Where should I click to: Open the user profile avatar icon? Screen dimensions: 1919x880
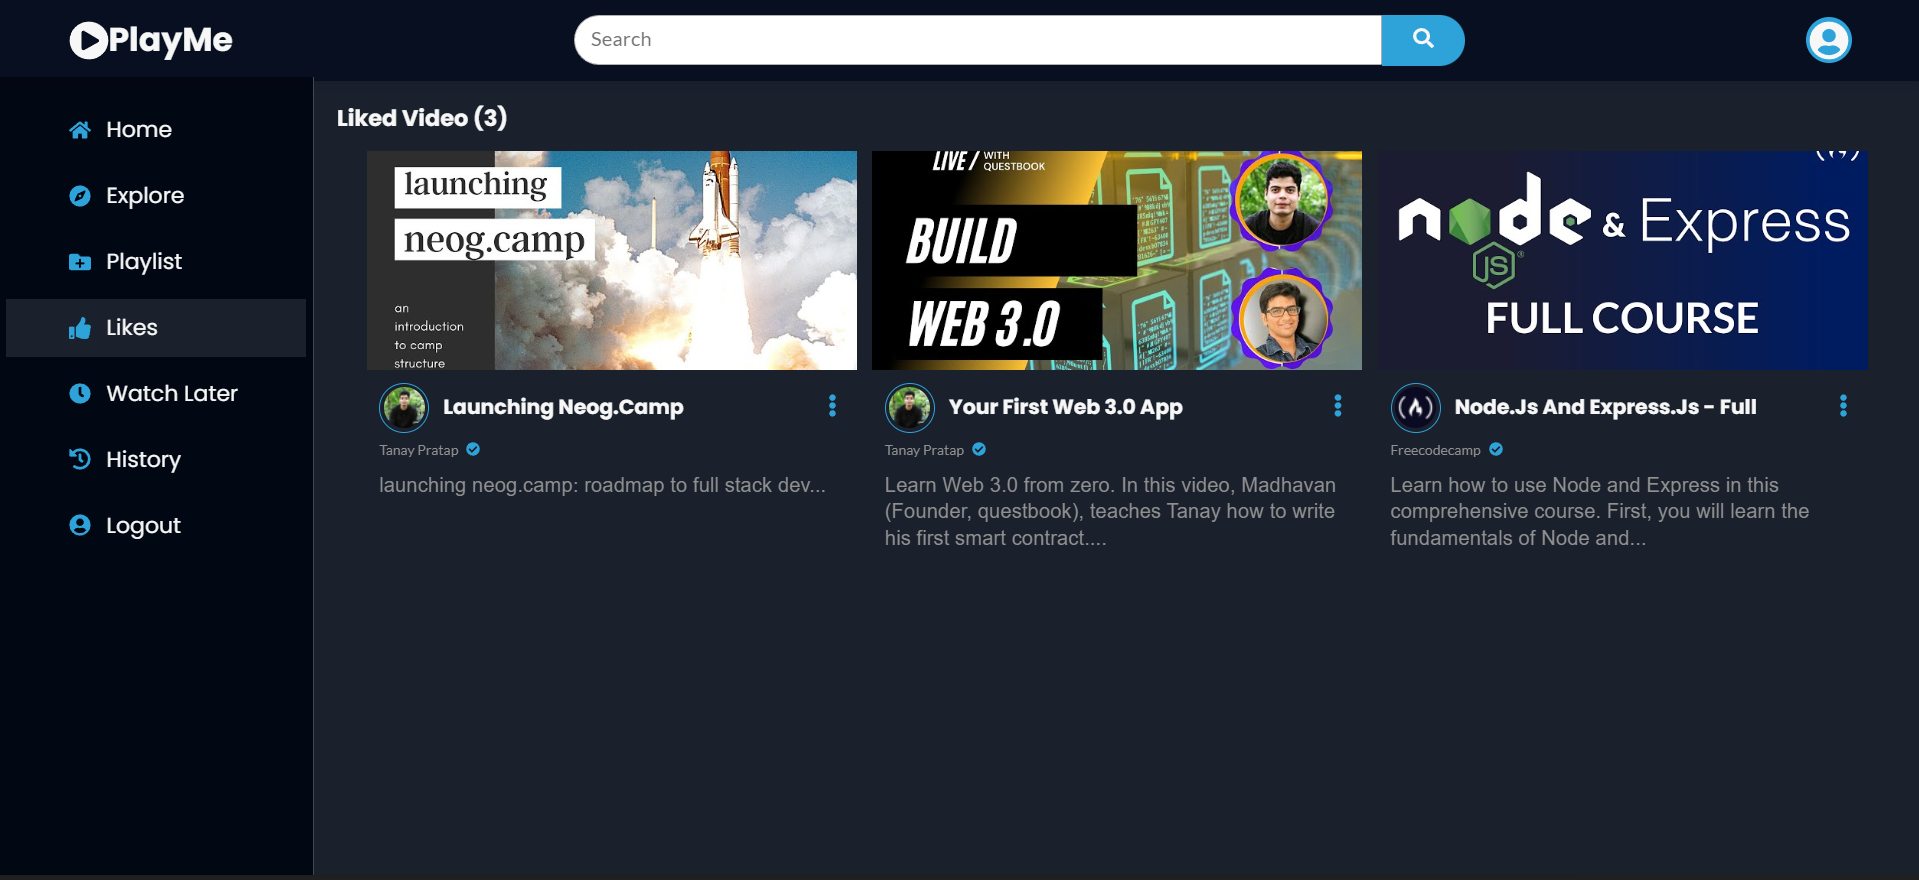(x=1828, y=40)
